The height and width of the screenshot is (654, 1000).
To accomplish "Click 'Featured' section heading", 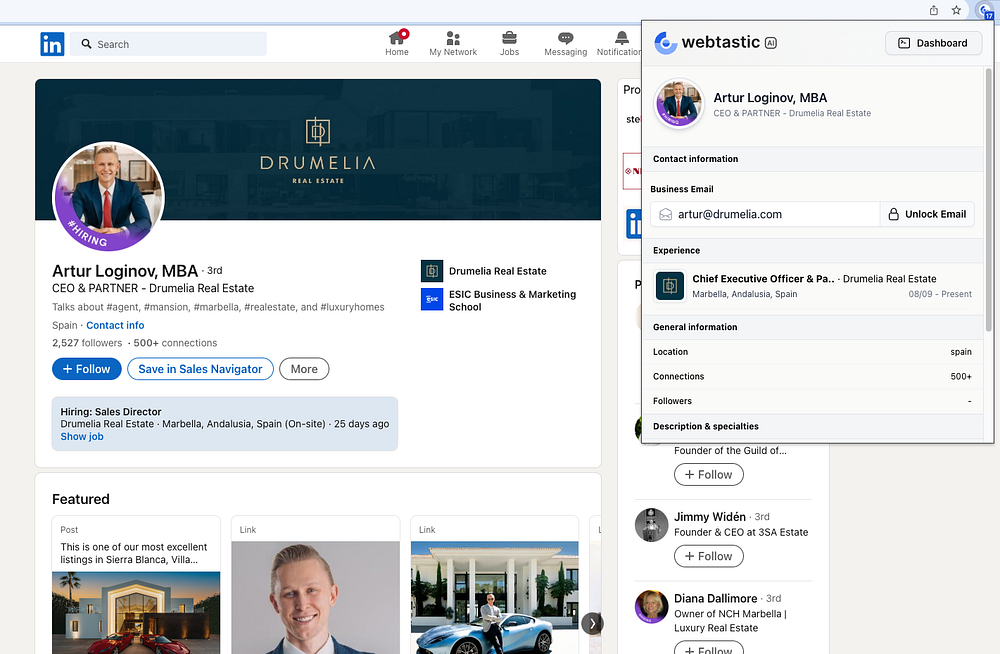I will pos(81,499).
